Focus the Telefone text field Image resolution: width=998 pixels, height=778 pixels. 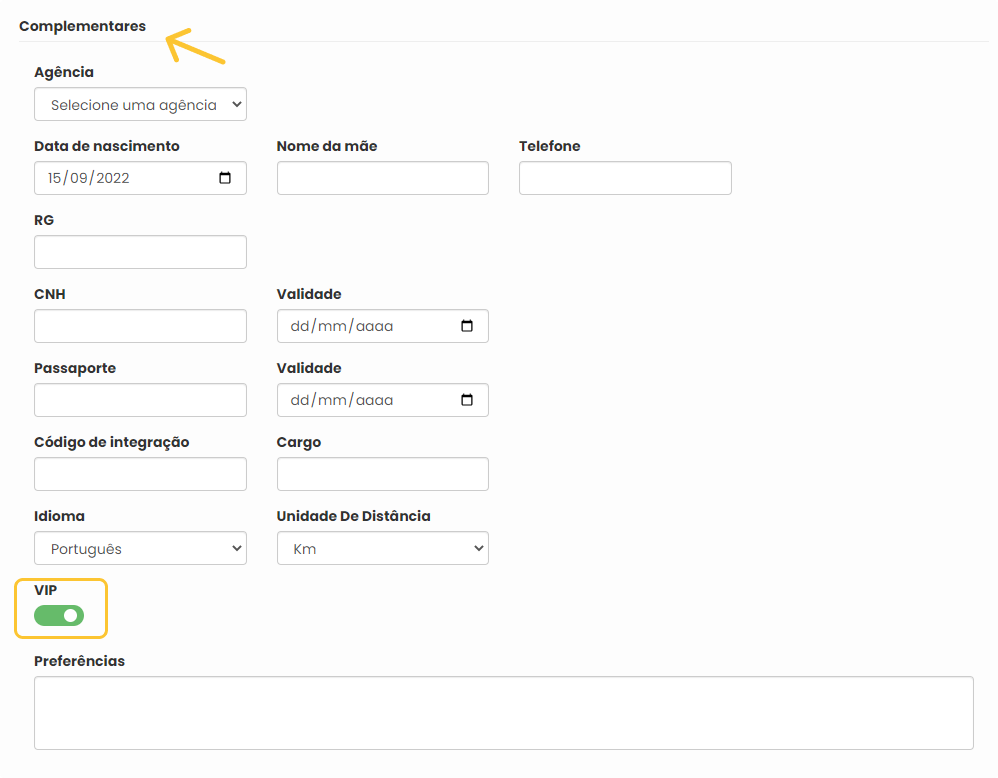(x=625, y=178)
